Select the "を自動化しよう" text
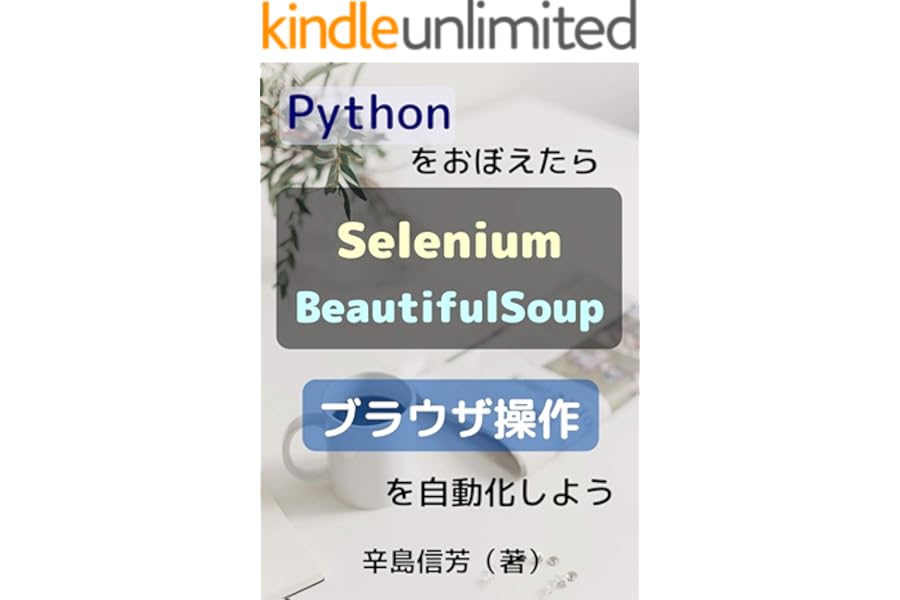Screen dimensions: 900x600 pos(499,493)
